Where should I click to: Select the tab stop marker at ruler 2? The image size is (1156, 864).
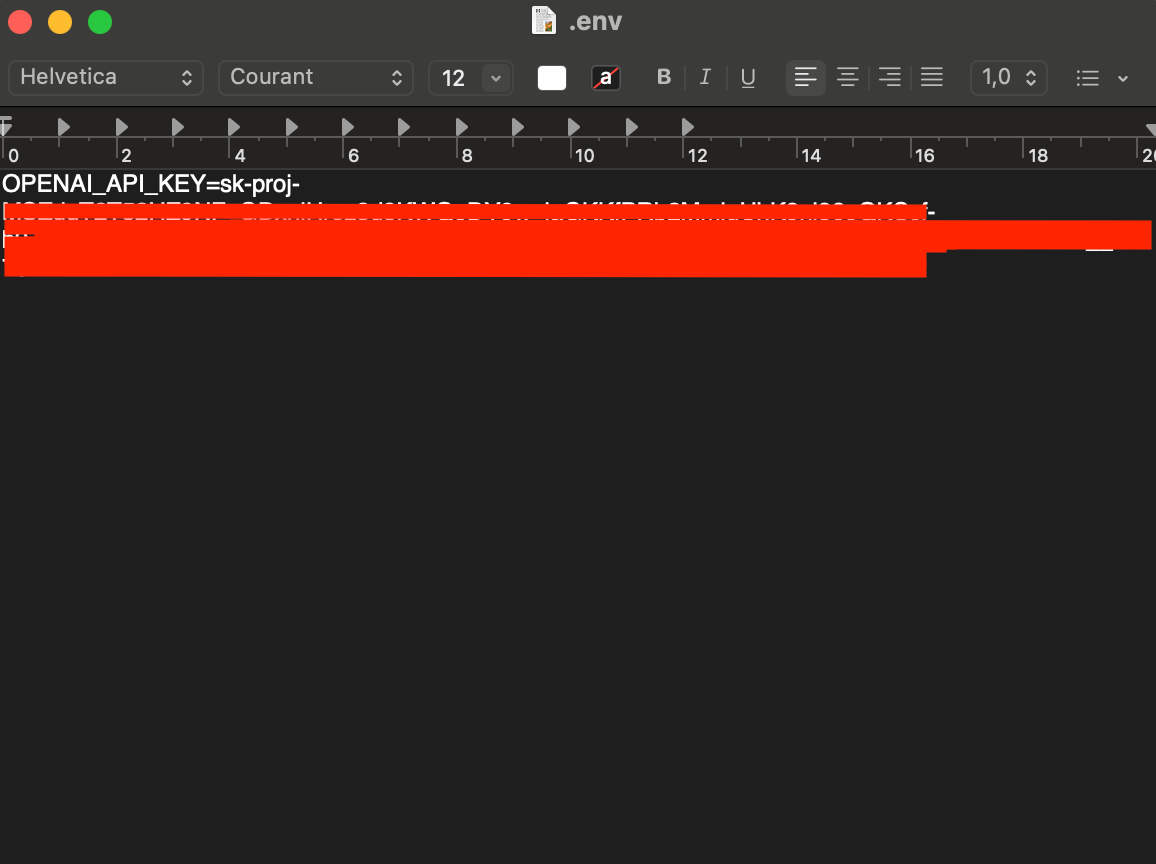click(x=122, y=127)
